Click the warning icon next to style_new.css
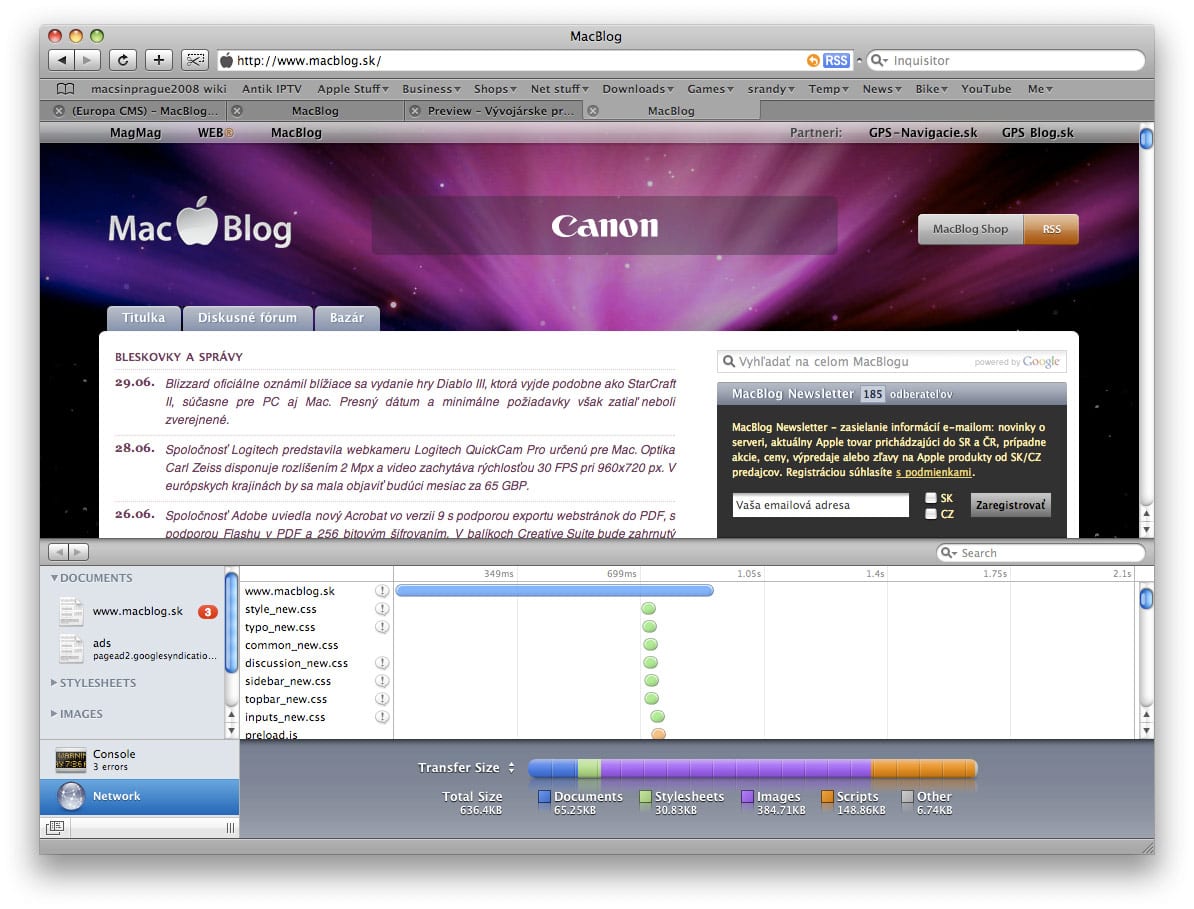Image resolution: width=1194 pixels, height=909 pixels. coord(382,609)
